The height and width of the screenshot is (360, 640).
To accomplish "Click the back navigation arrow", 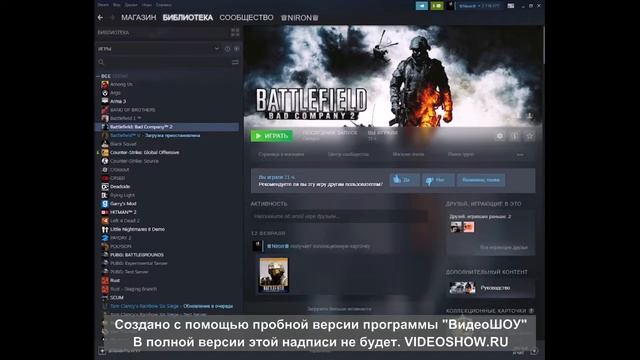I will pyautogui.click(x=100, y=18).
